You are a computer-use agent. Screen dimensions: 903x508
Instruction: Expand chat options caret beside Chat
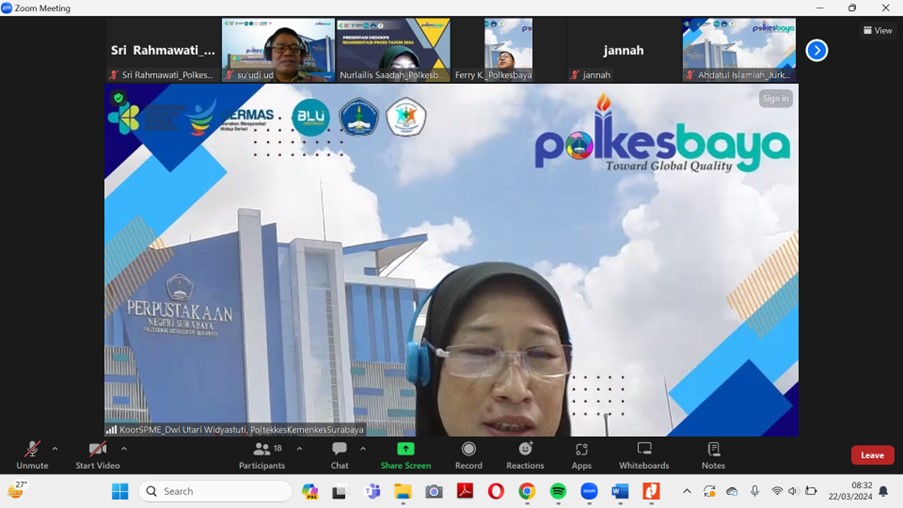pyautogui.click(x=363, y=449)
